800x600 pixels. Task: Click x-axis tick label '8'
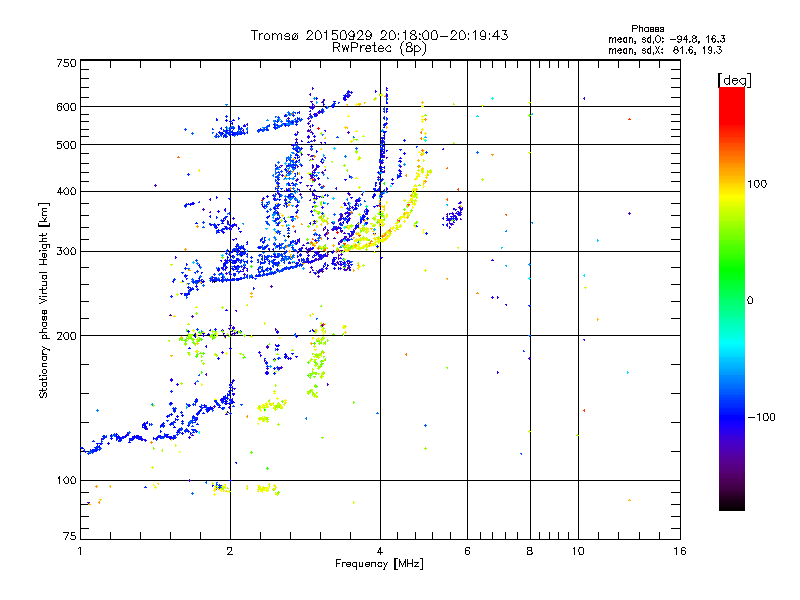(x=530, y=551)
